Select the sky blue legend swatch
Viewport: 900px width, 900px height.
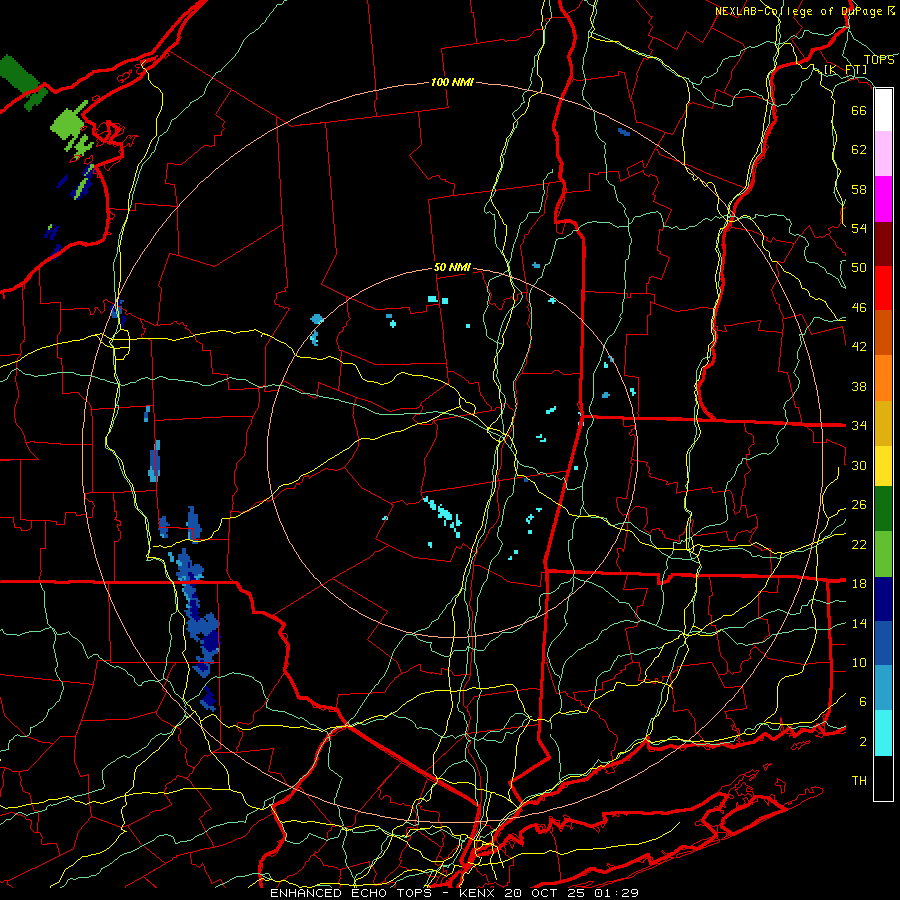point(883,688)
